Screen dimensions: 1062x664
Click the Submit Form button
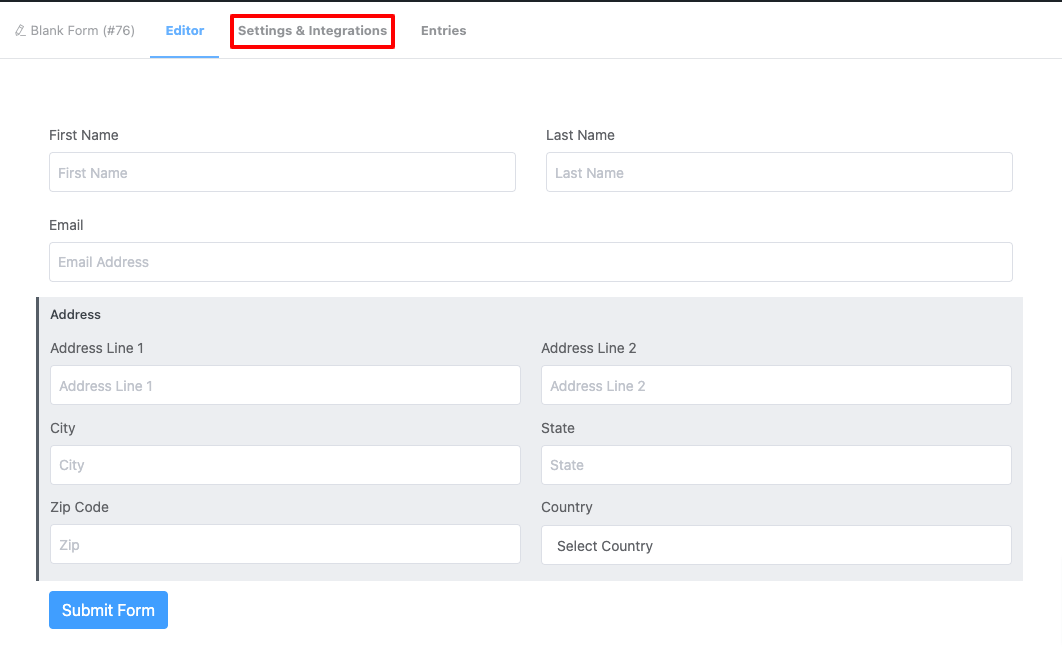tap(108, 610)
